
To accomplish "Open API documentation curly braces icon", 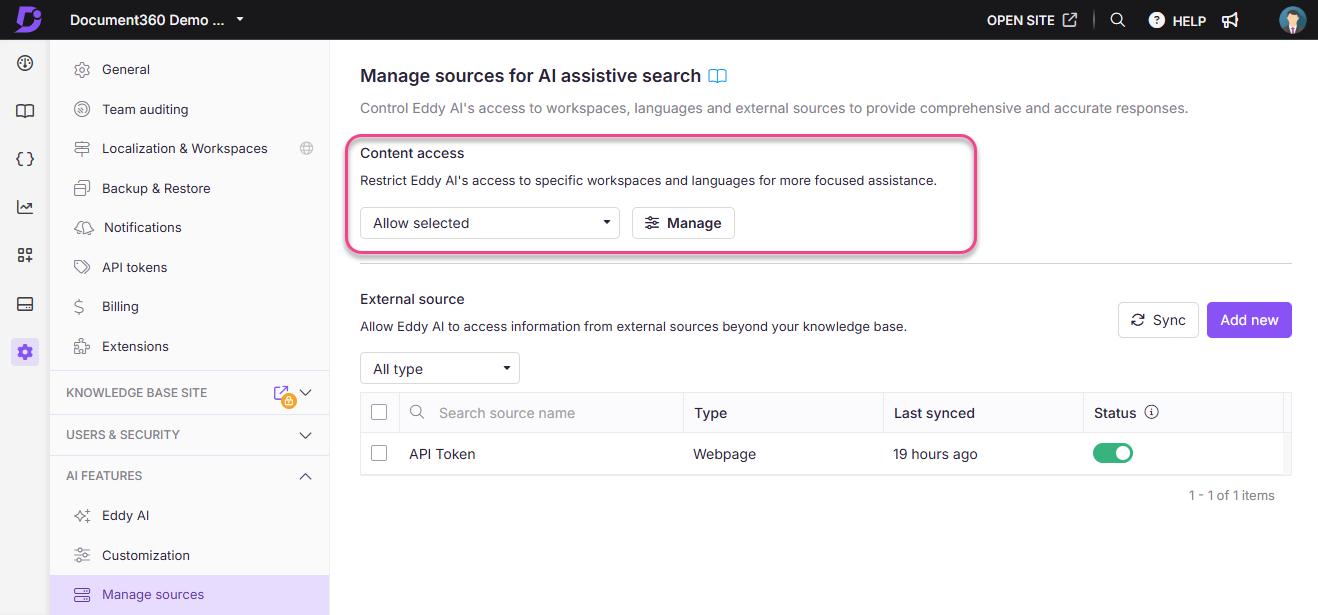I will [25, 159].
